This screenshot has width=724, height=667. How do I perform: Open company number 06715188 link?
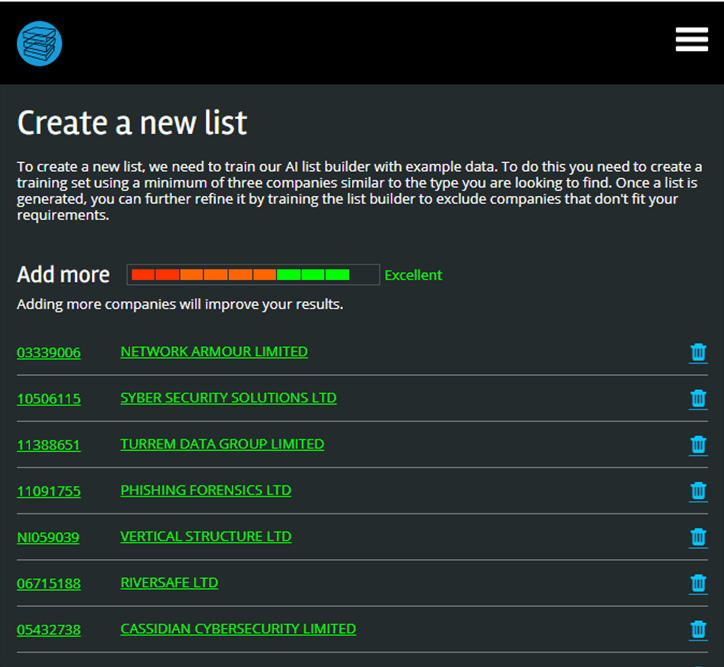pos(48,583)
